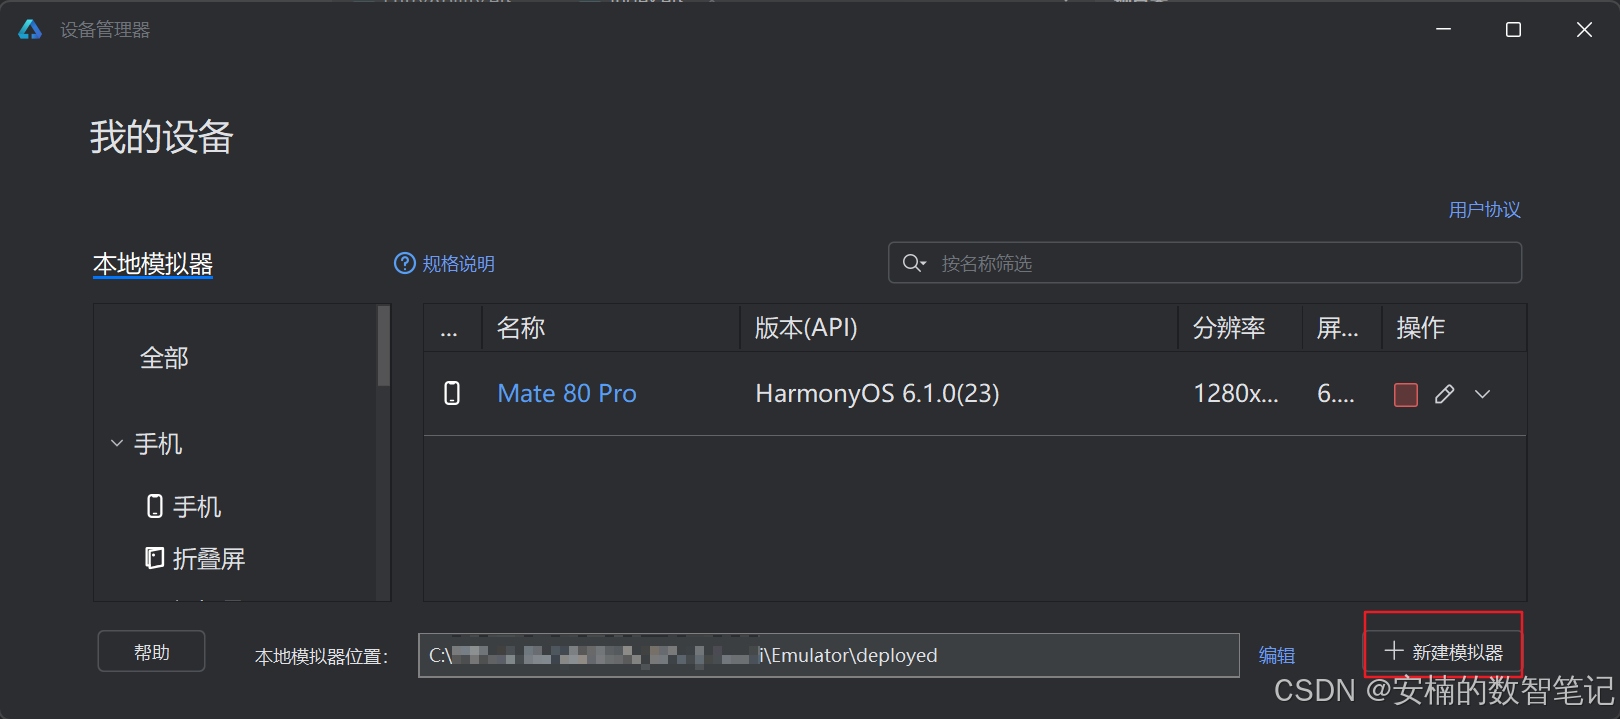Click the 分辨率 column header
The height and width of the screenshot is (719, 1620).
coord(1240,328)
